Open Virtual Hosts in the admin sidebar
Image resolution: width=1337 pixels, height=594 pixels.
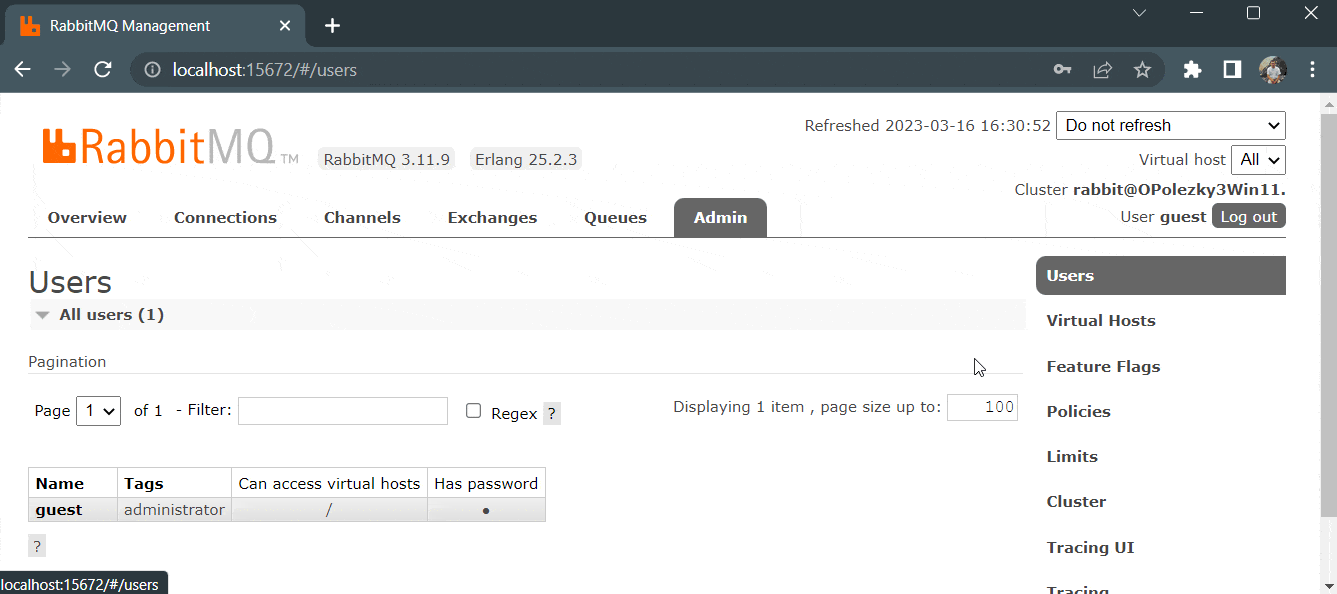coord(1101,320)
